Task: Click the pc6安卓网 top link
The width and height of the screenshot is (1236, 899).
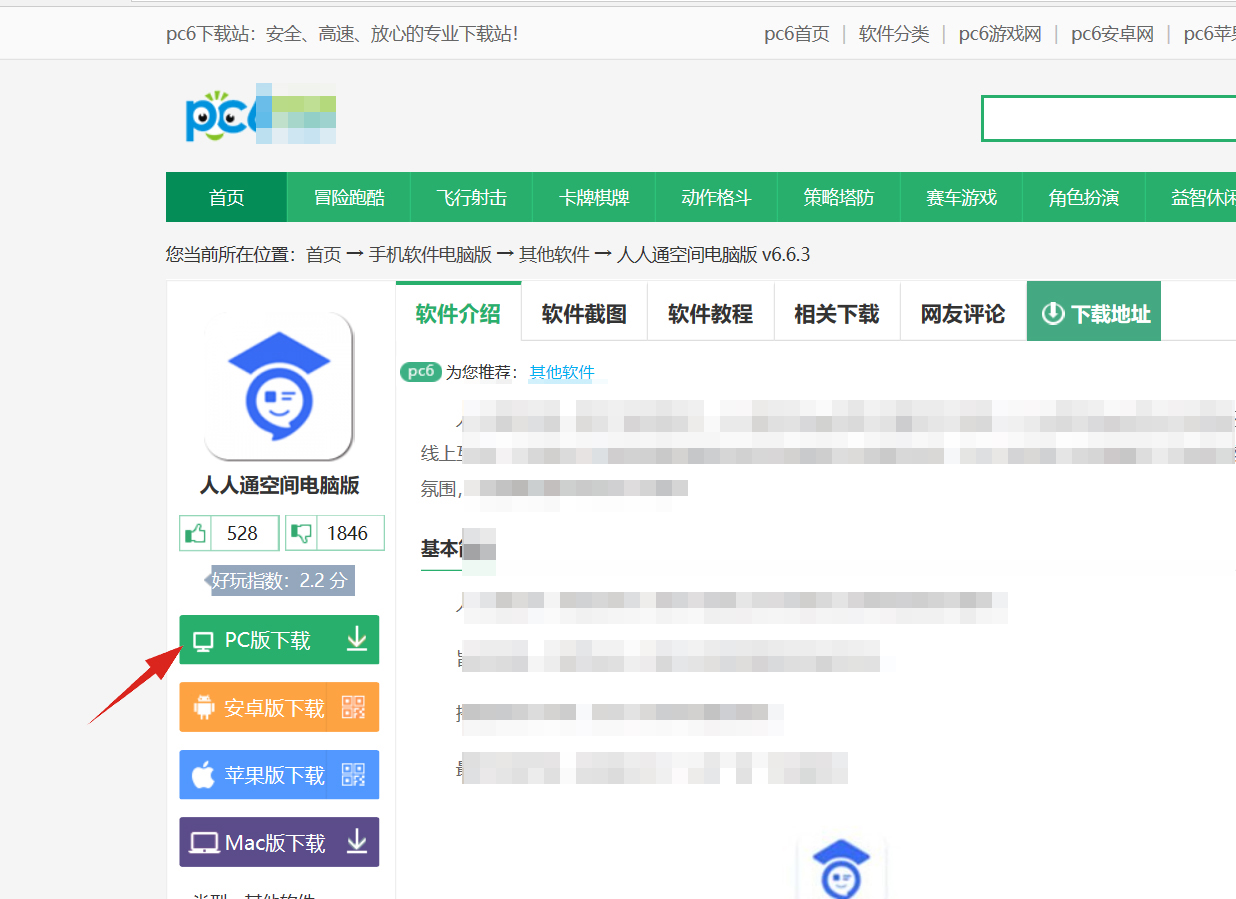Action: point(1112,34)
